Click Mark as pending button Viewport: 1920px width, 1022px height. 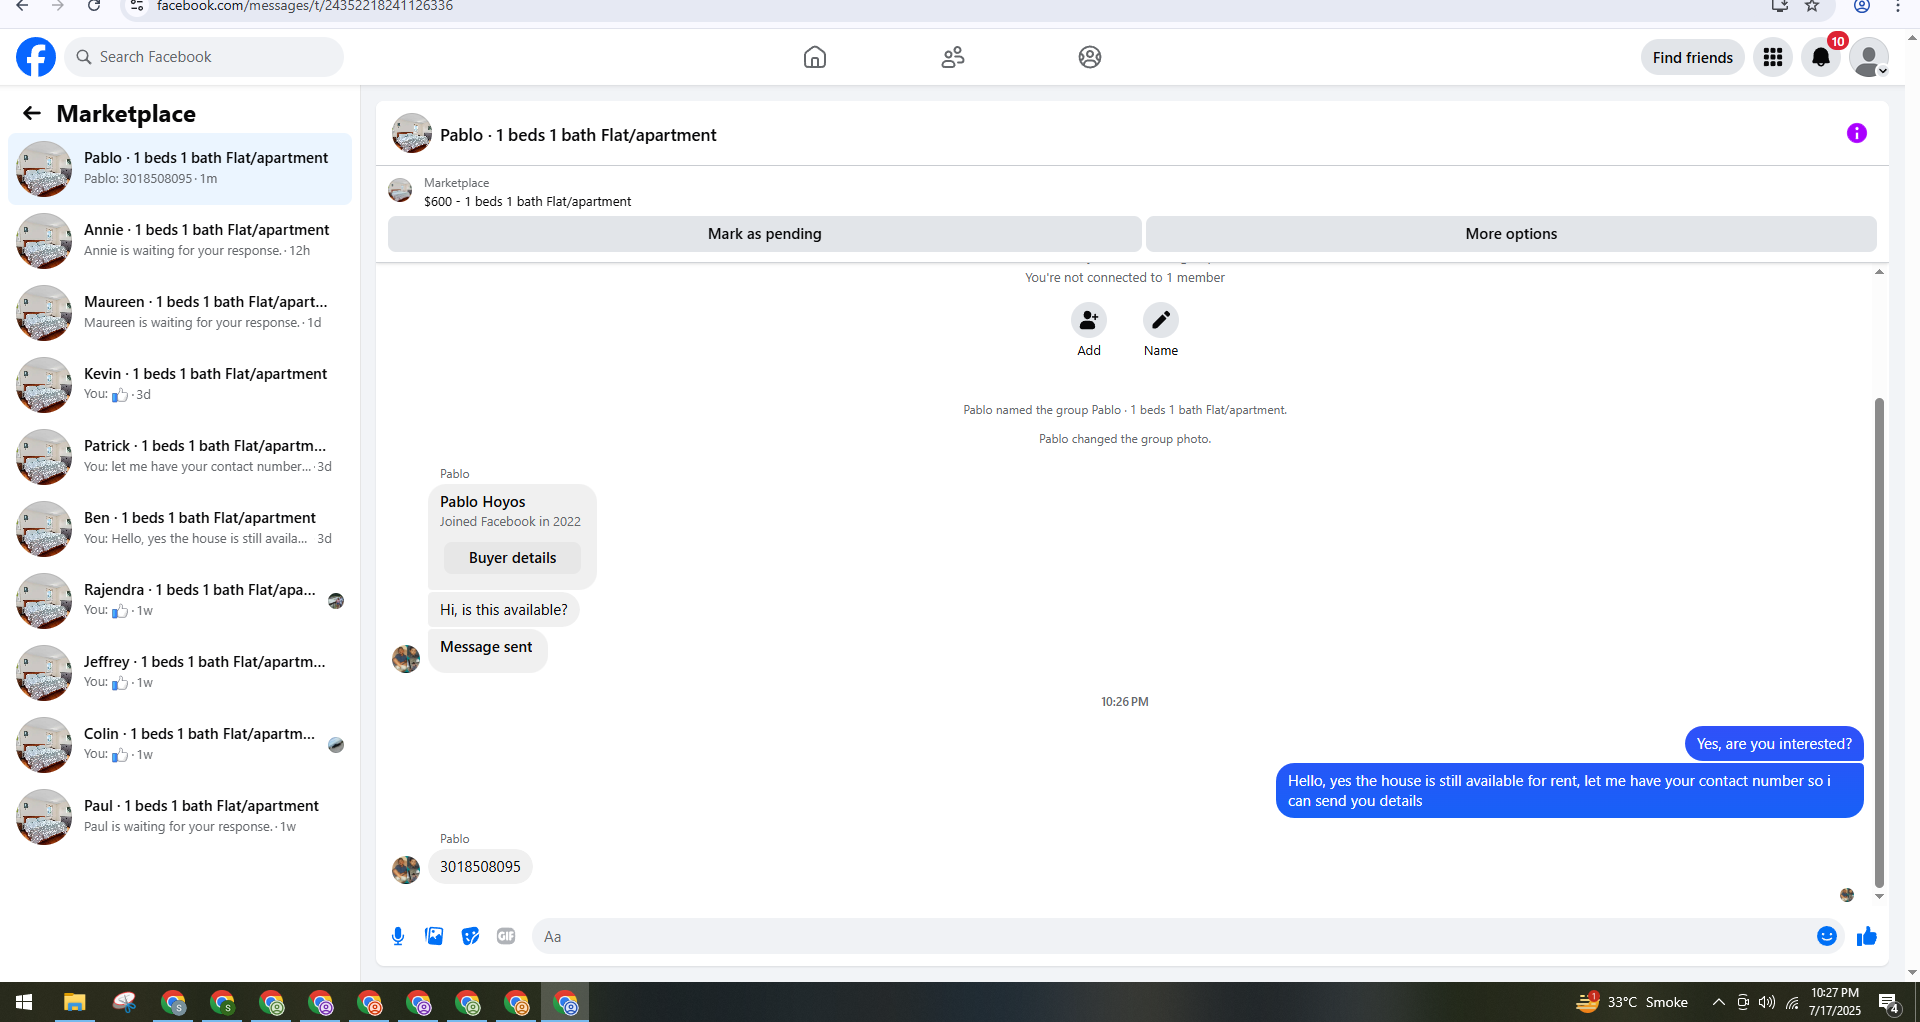pyautogui.click(x=765, y=234)
